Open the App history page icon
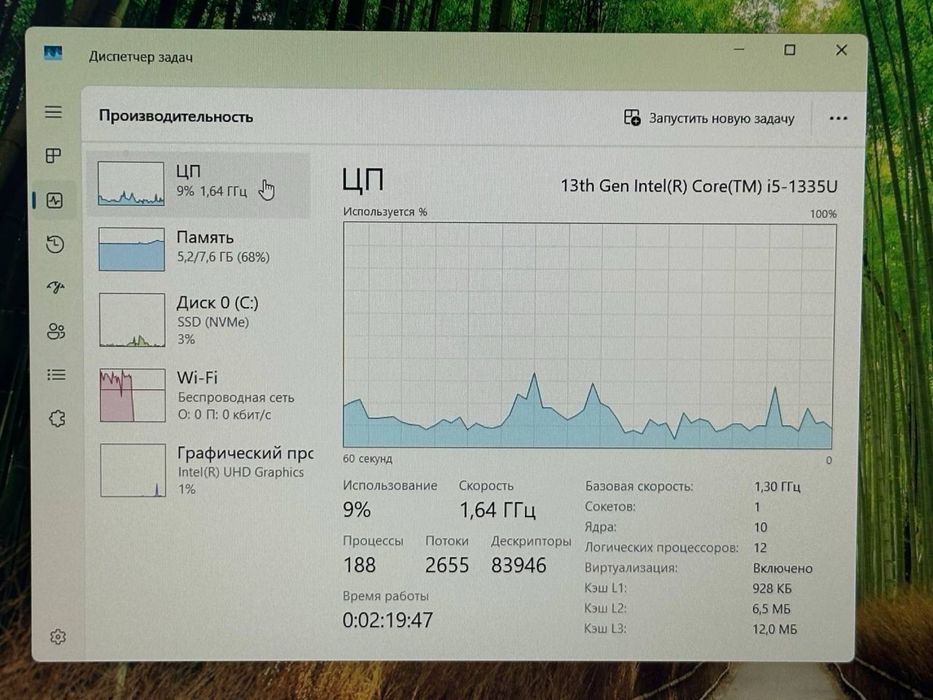Image resolution: width=933 pixels, height=700 pixels. 55,244
